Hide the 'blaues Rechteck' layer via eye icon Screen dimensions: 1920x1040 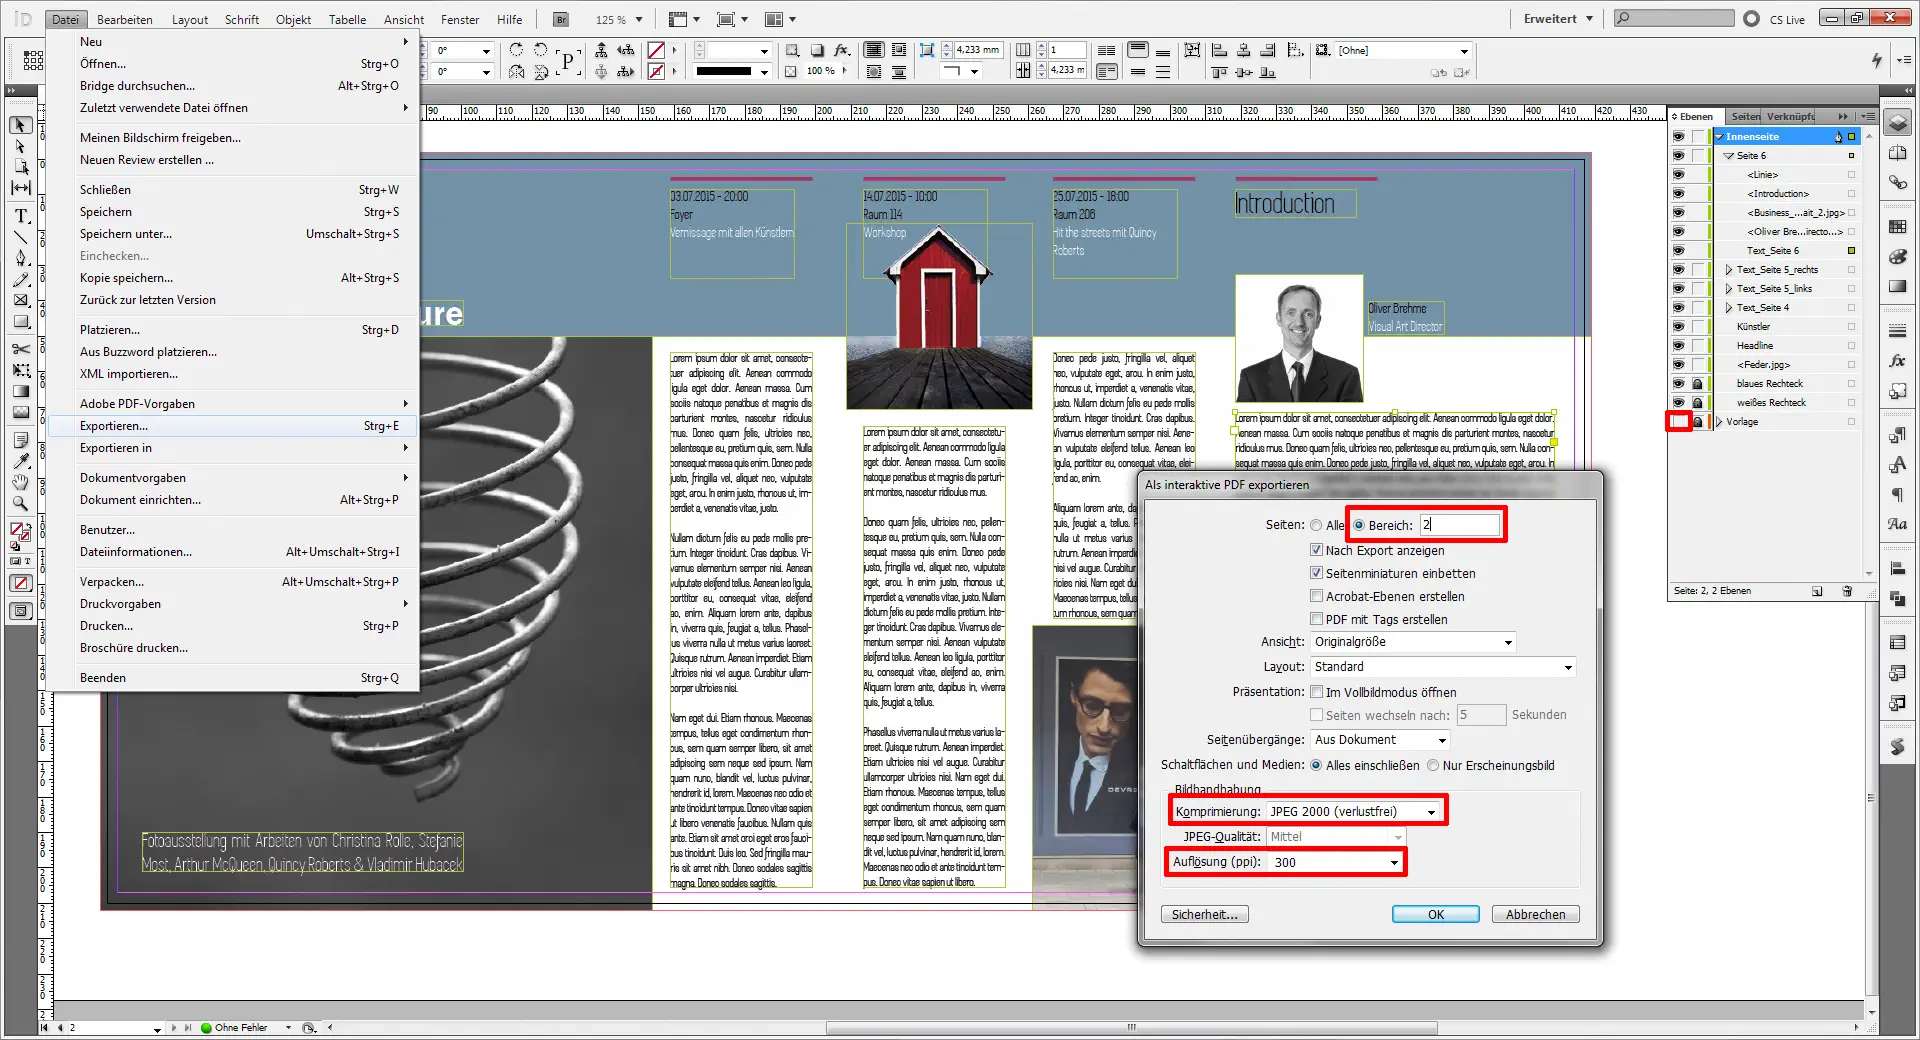(1678, 384)
